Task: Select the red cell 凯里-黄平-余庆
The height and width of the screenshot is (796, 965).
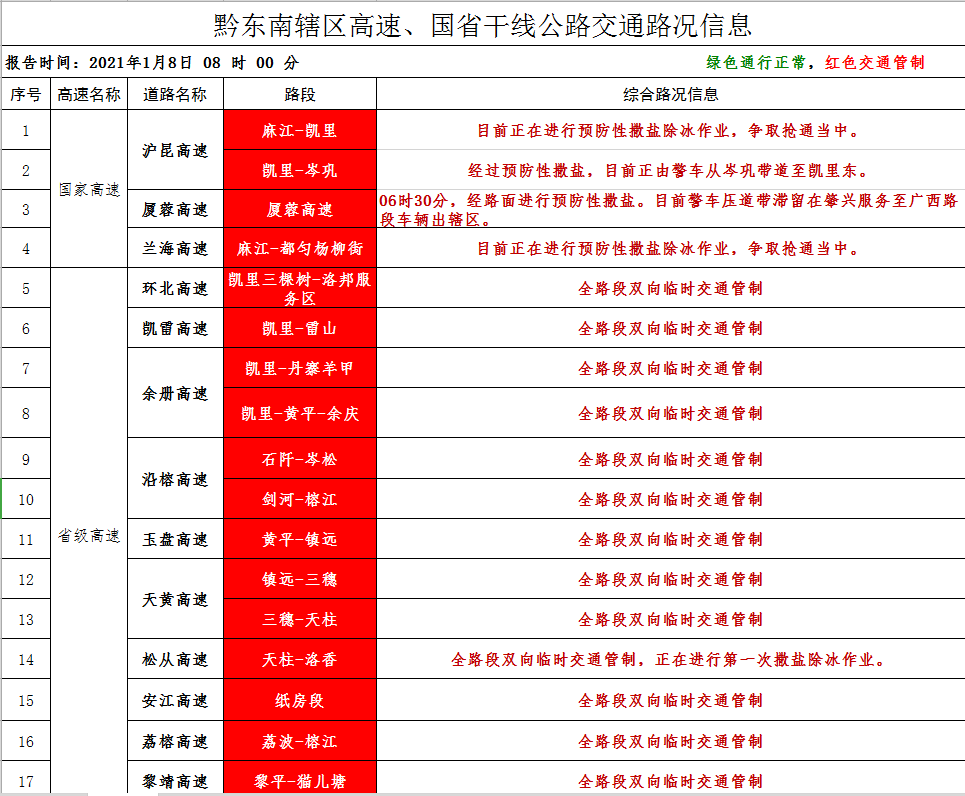Action: point(300,413)
